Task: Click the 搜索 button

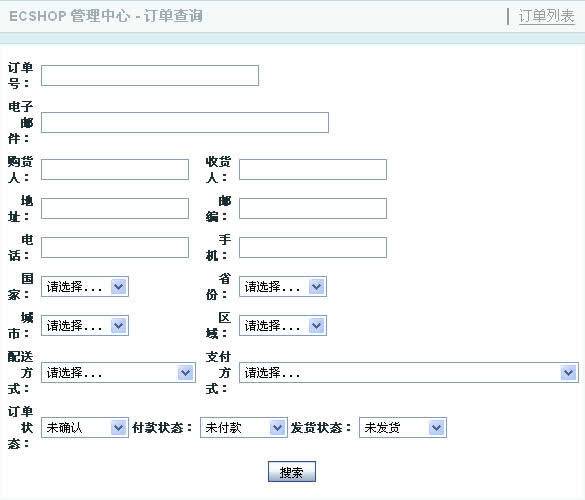Action: click(292, 472)
